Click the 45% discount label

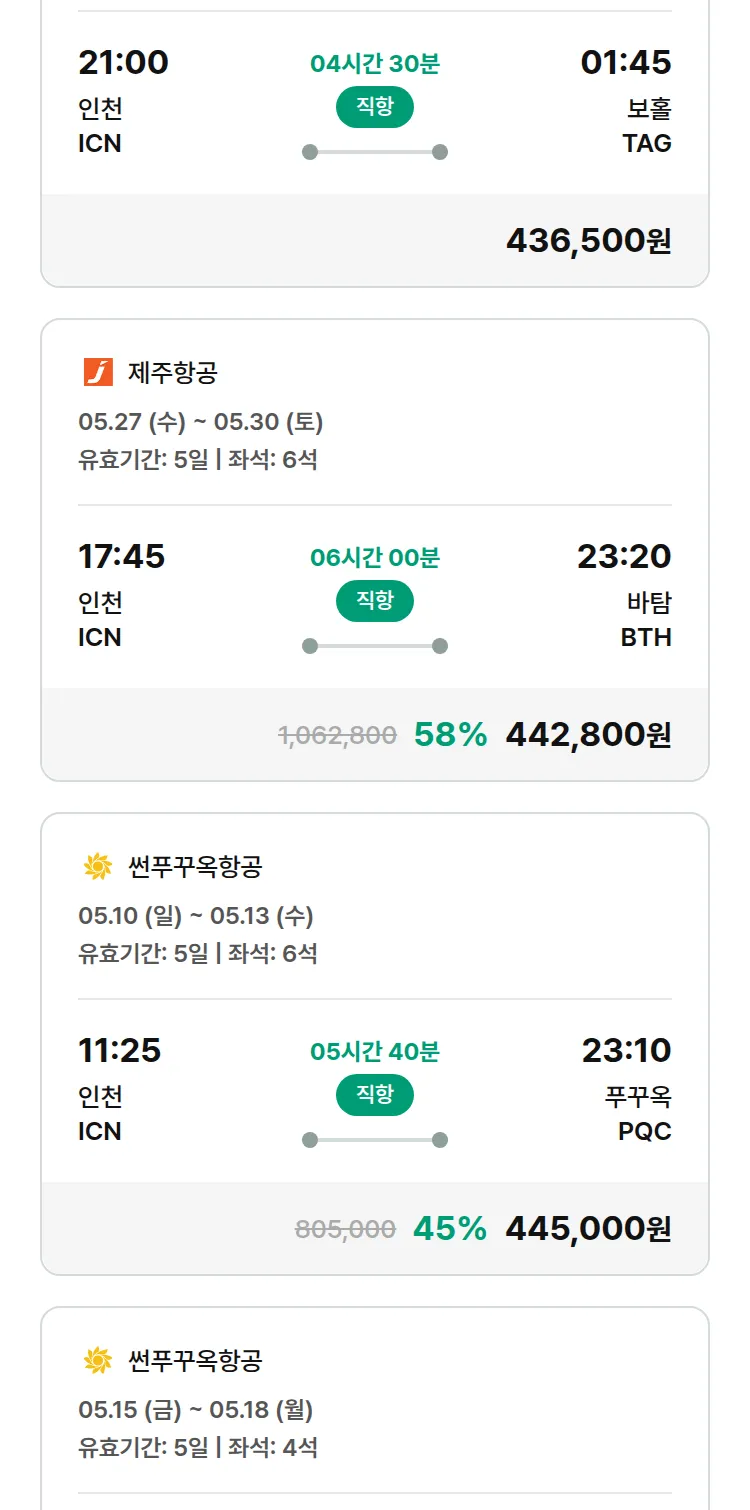(450, 1229)
